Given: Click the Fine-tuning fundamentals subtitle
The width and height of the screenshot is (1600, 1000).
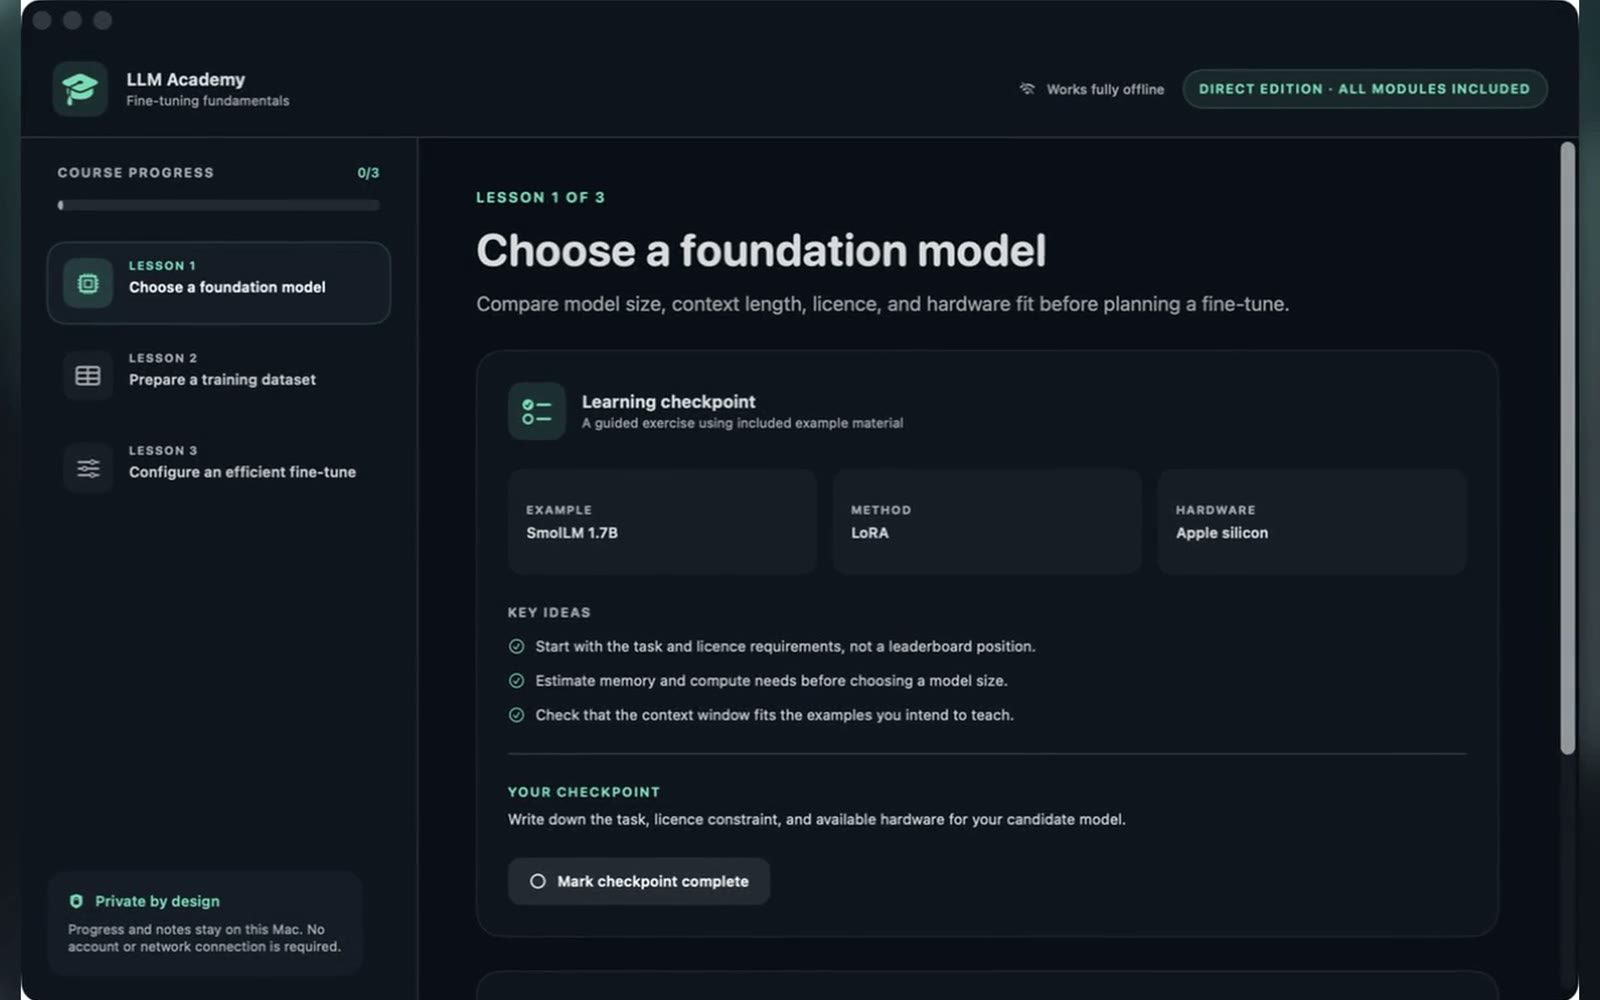Looking at the screenshot, I should click(x=207, y=101).
